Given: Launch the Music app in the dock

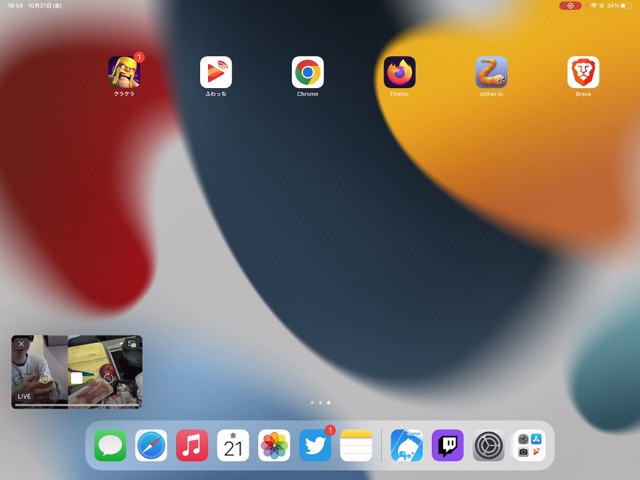Looking at the screenshot, I should 192,445.
